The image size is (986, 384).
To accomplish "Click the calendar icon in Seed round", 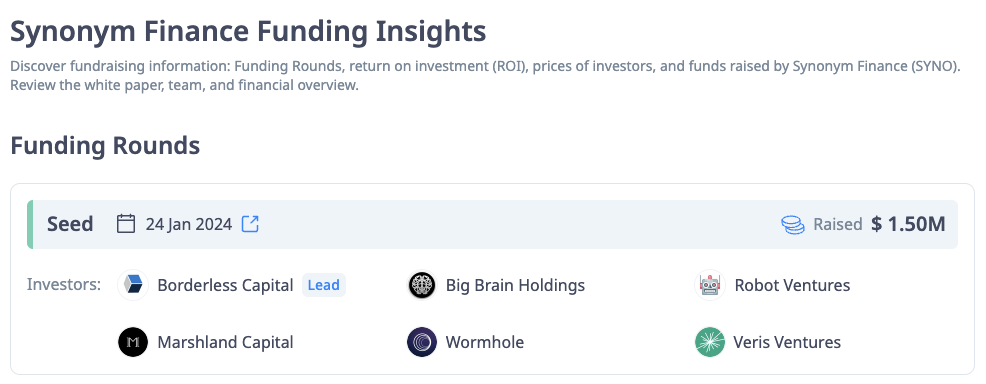I will pyautogui.click(x=126, y=224).
